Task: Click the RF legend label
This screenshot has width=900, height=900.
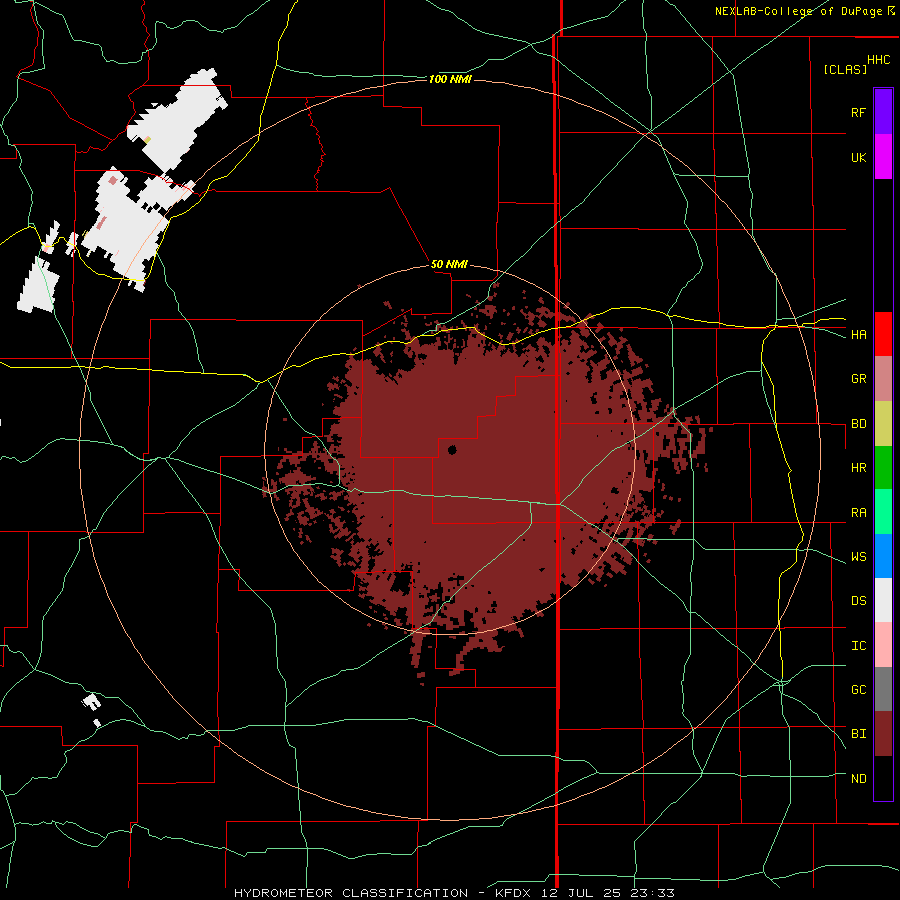Action: (x=858, y=112)
